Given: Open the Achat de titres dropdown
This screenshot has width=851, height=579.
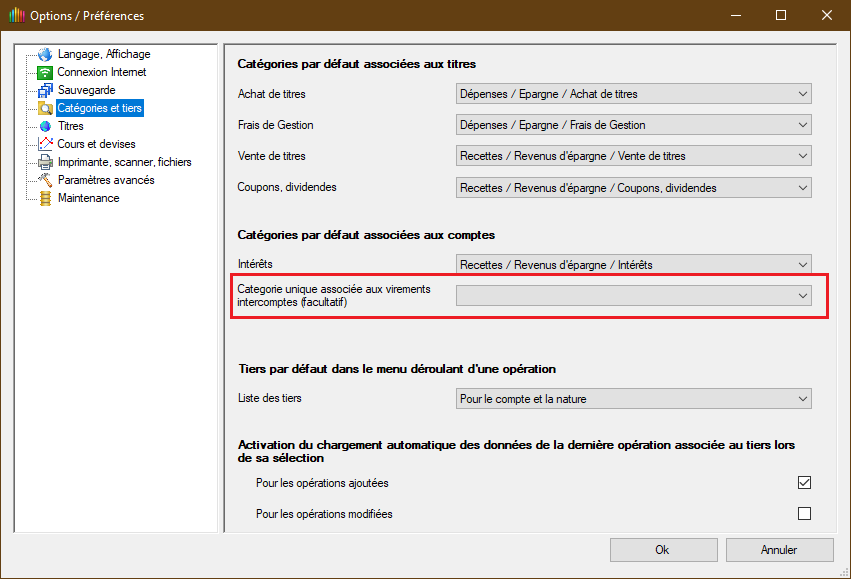Looking at the screenshot, I should (633, 94).
